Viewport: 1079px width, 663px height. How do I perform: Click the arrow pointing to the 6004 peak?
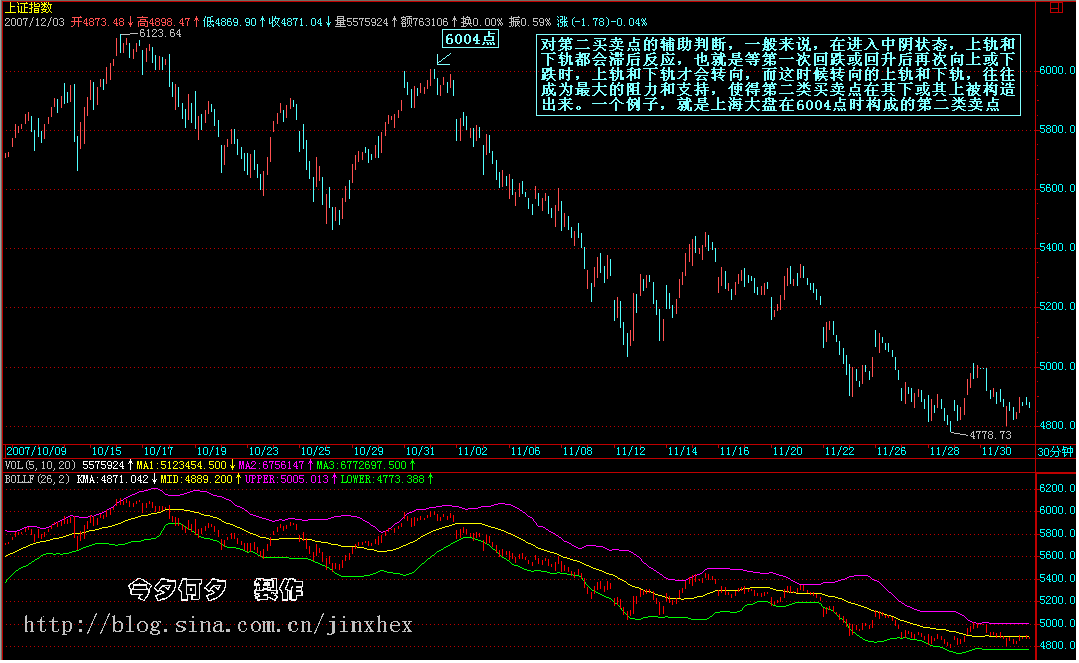[443, 60]
